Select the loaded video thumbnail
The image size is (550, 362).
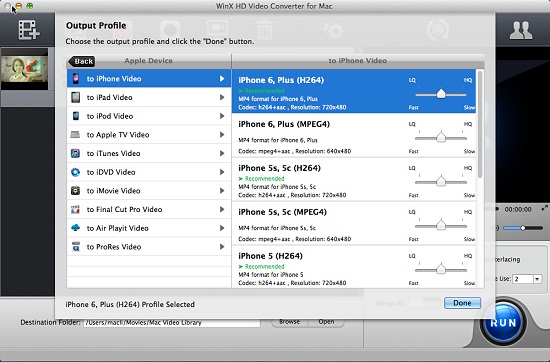(x=25, y=69)
